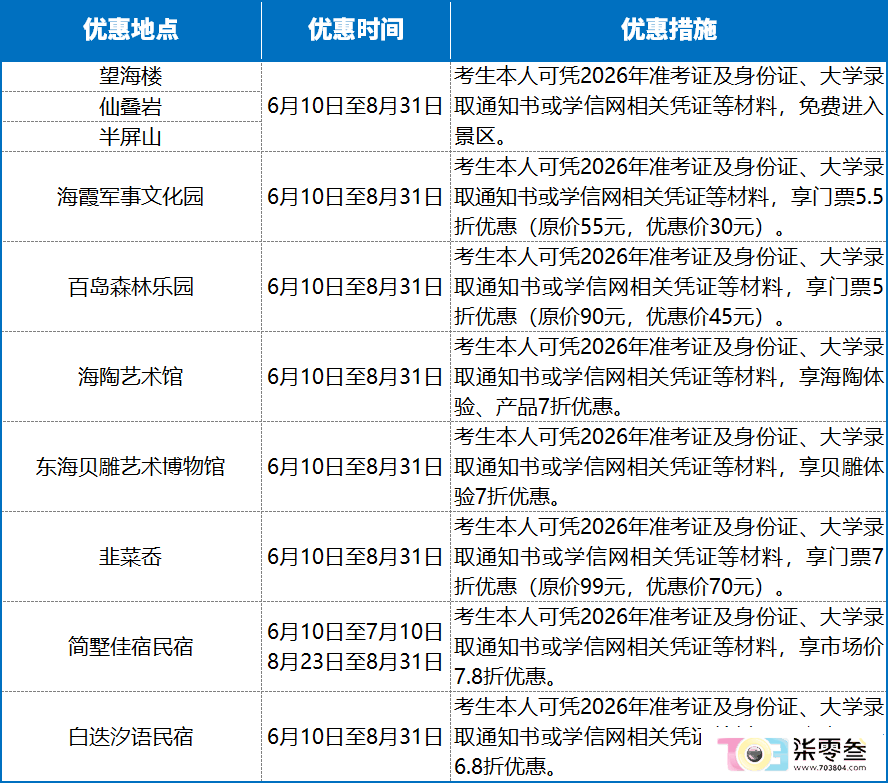888x783 pixels.
Task: Select the 海陶艺术馆 cell
Action: coord(131,376)
